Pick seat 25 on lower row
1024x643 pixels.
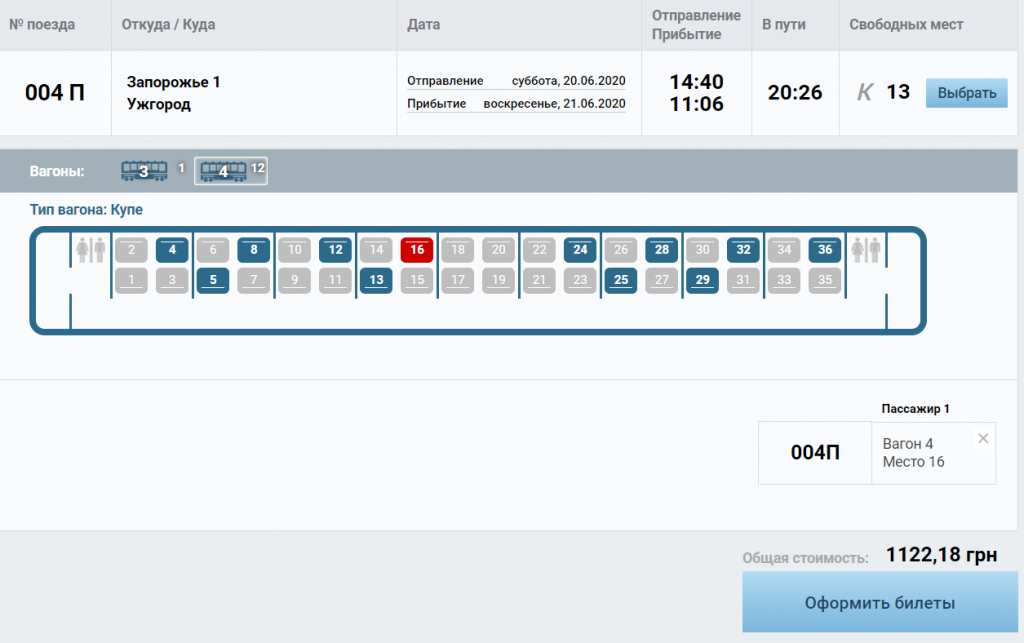[621, 280]
